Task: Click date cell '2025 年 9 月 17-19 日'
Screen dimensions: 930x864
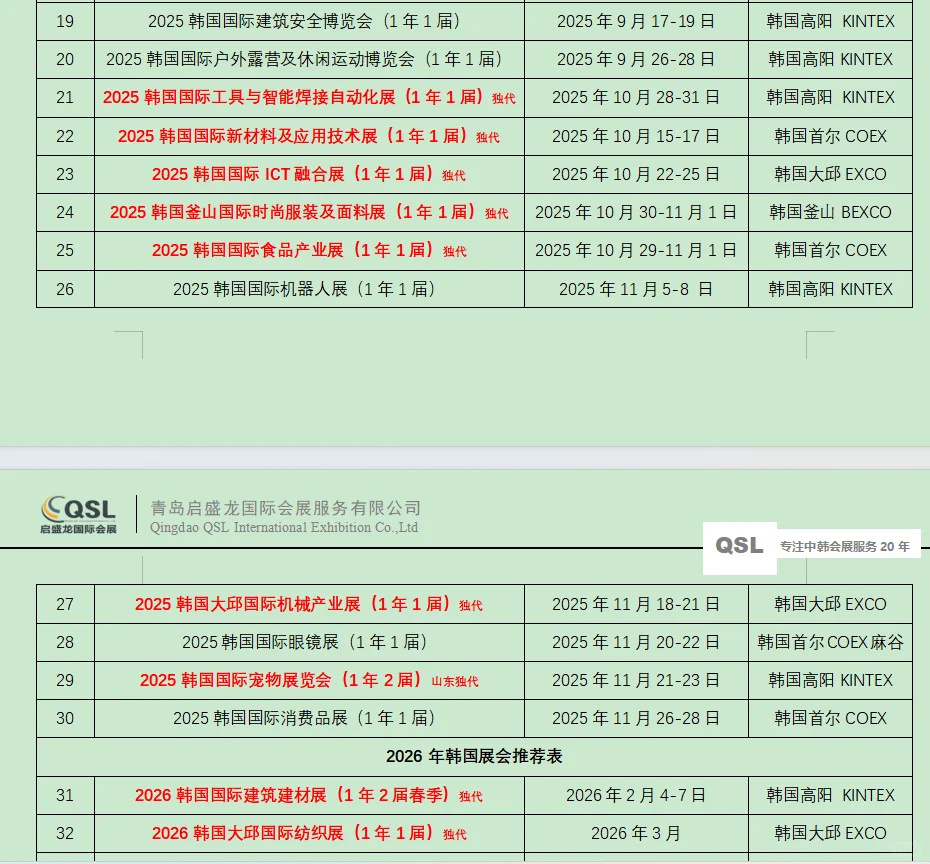Action: pos(636,21)
